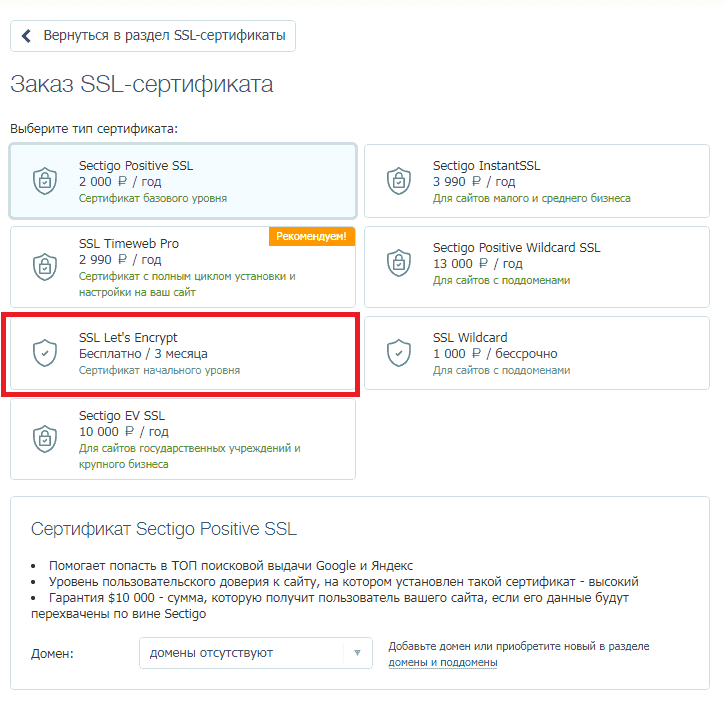Click the shield icon of SSL Timeweb Pro

(45, 267)
